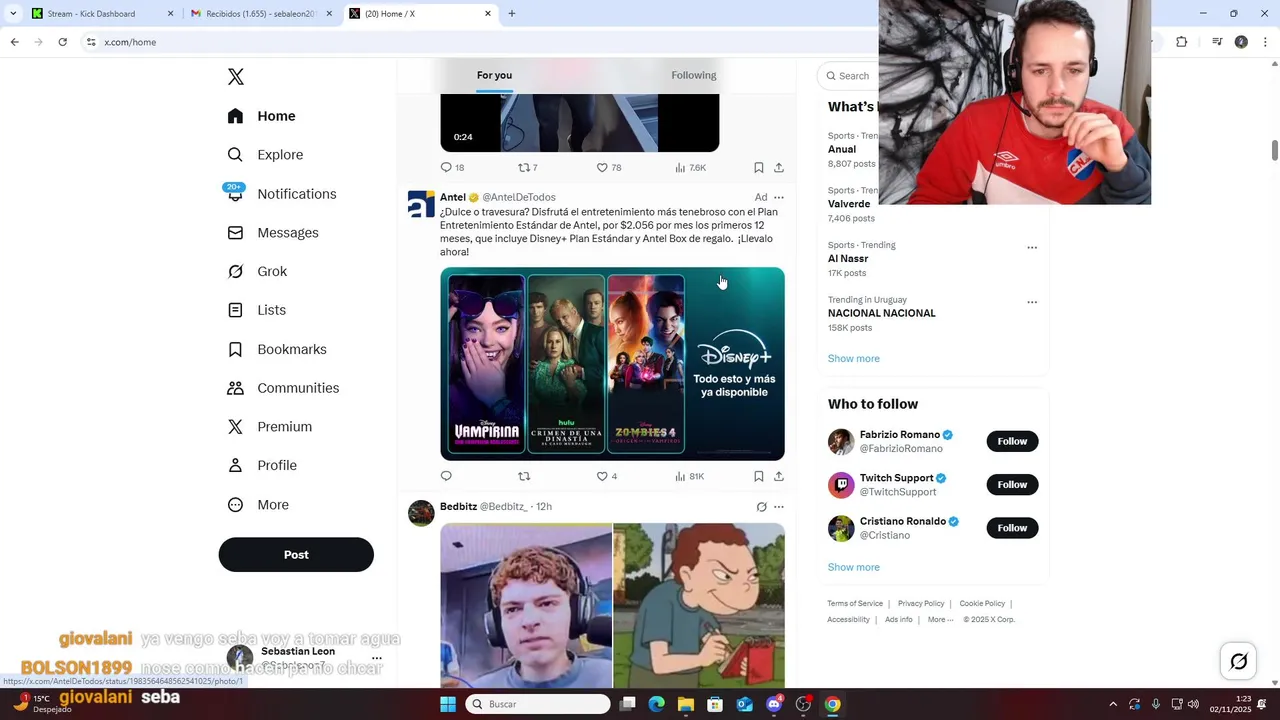Open a new browser tab

(x=512, y=14)
